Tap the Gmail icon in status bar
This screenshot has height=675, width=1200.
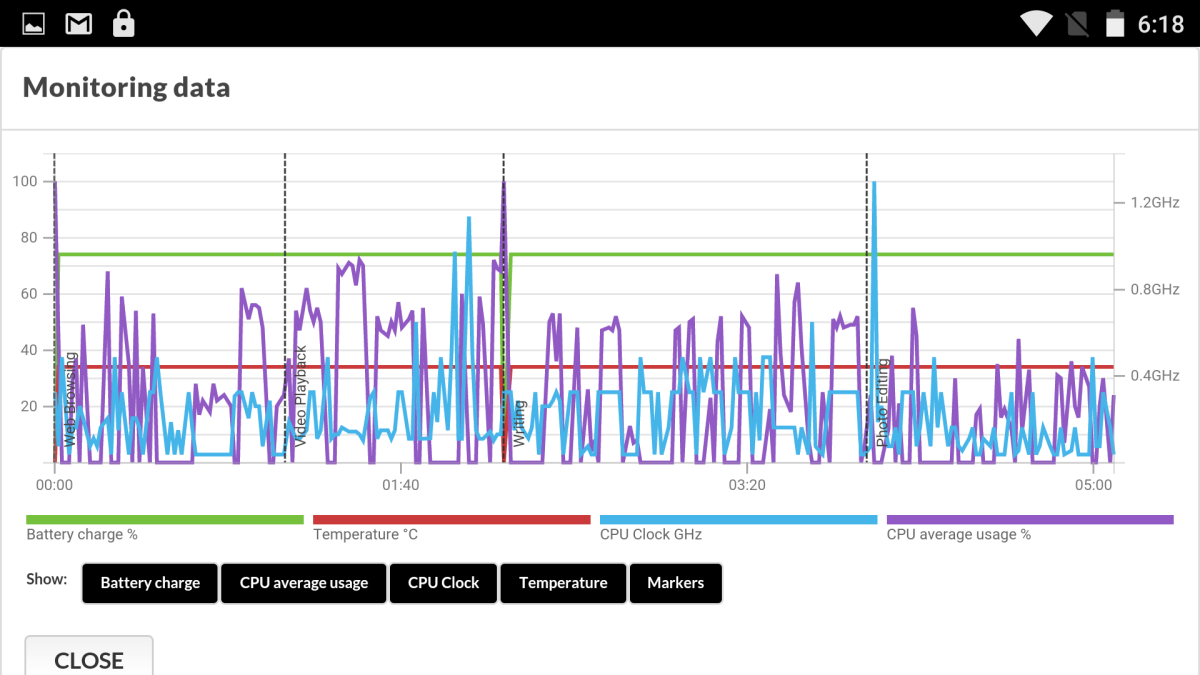[79, 24]
